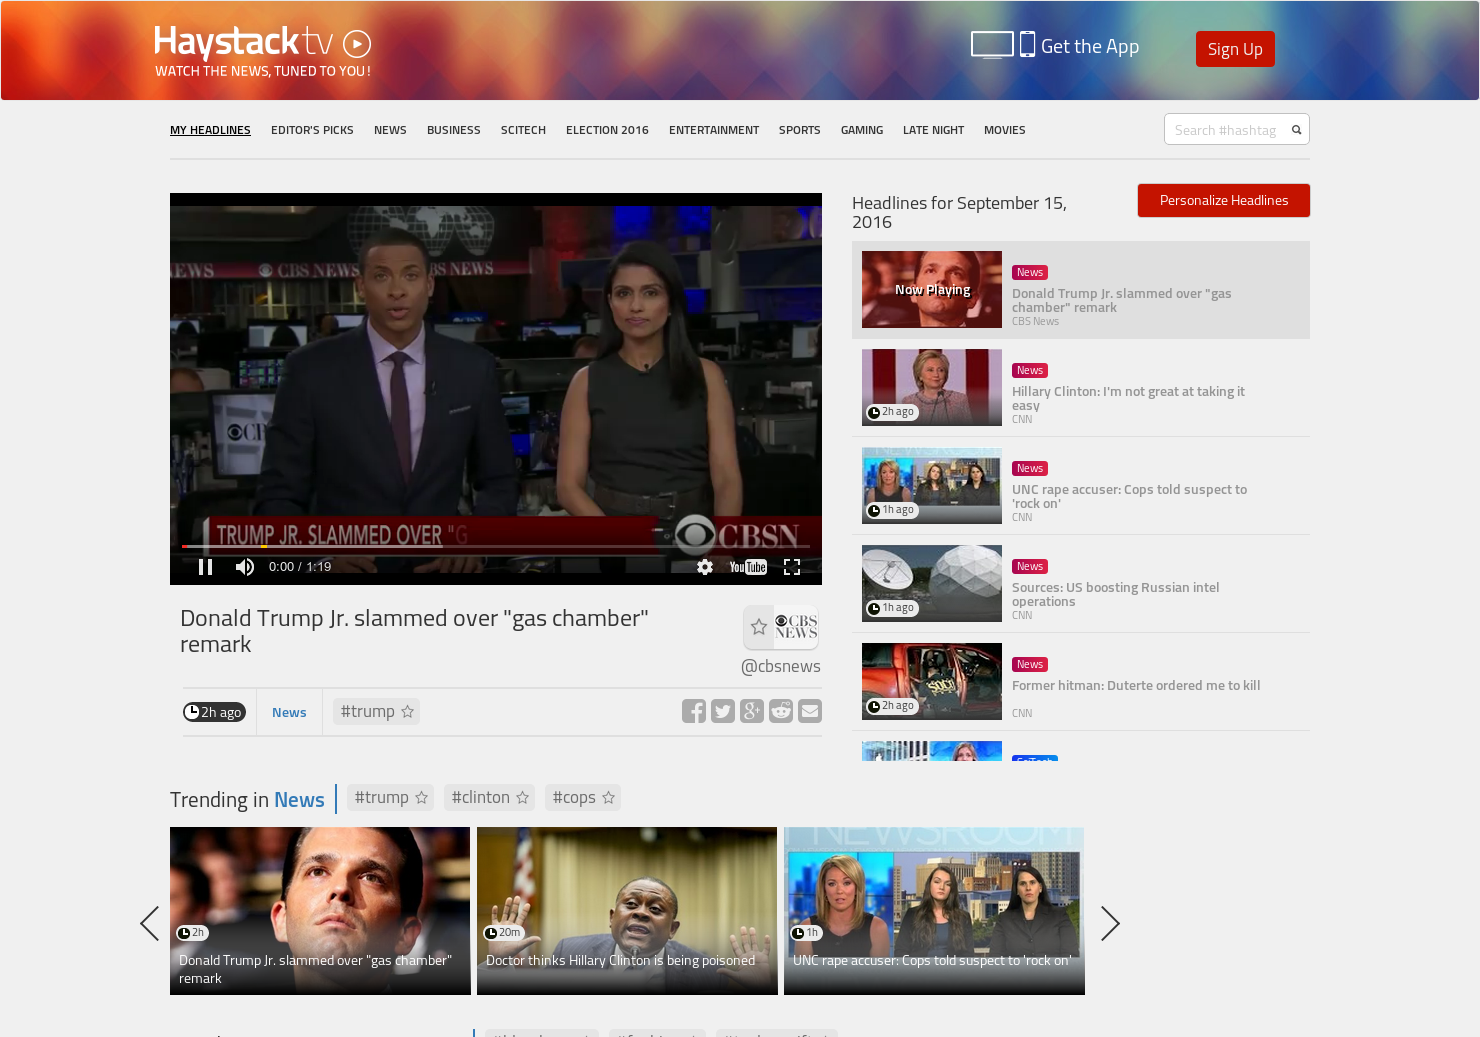This screenshot has width=1480, height=1037.
Task: Share the video on Reddit
Action: point(781,710)
